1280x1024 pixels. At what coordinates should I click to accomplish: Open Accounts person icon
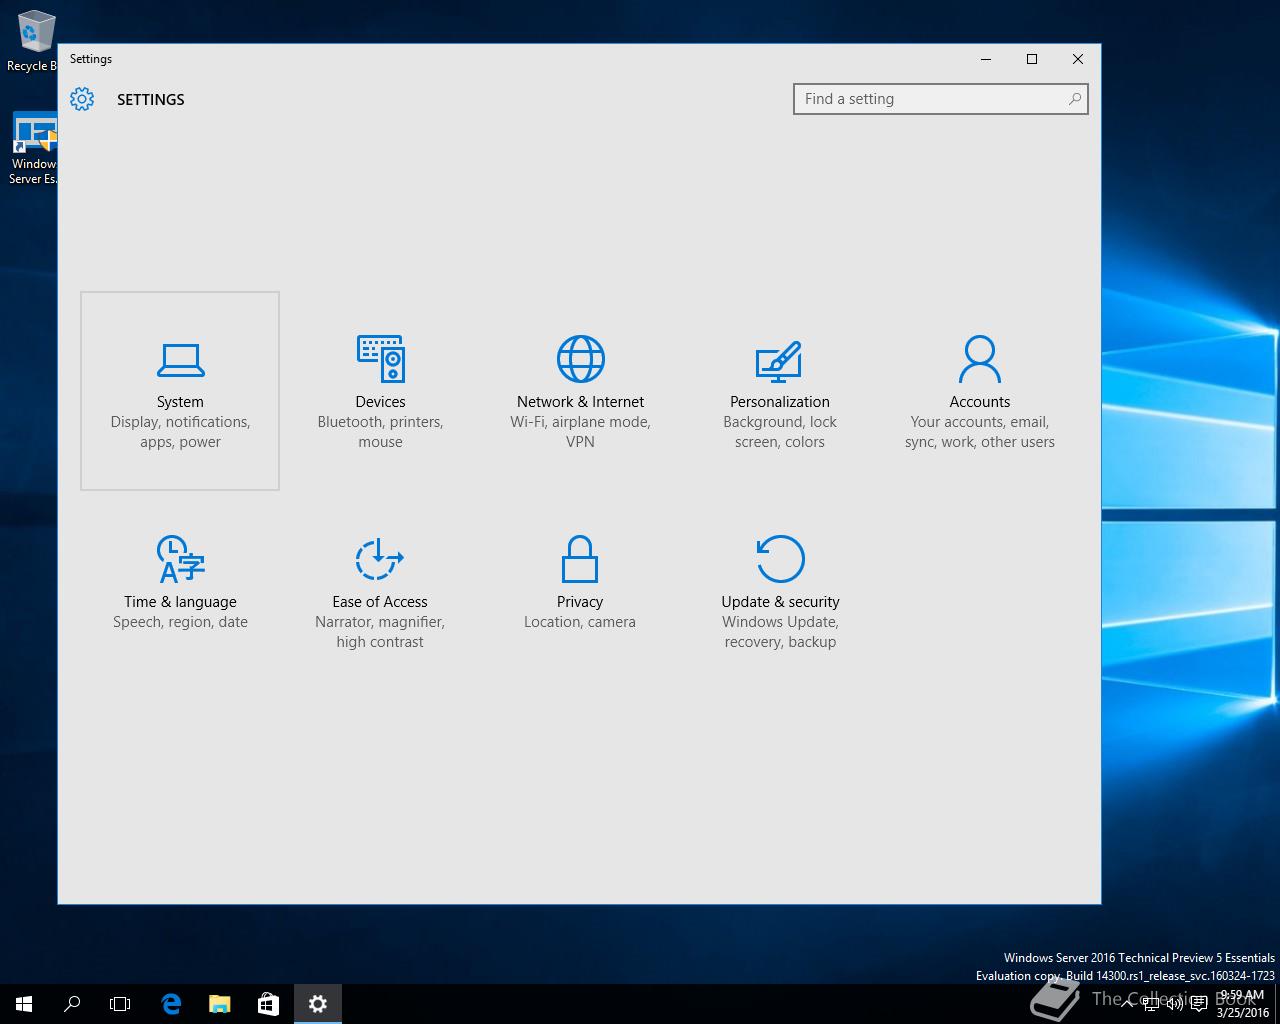click(x=980, y=359)
